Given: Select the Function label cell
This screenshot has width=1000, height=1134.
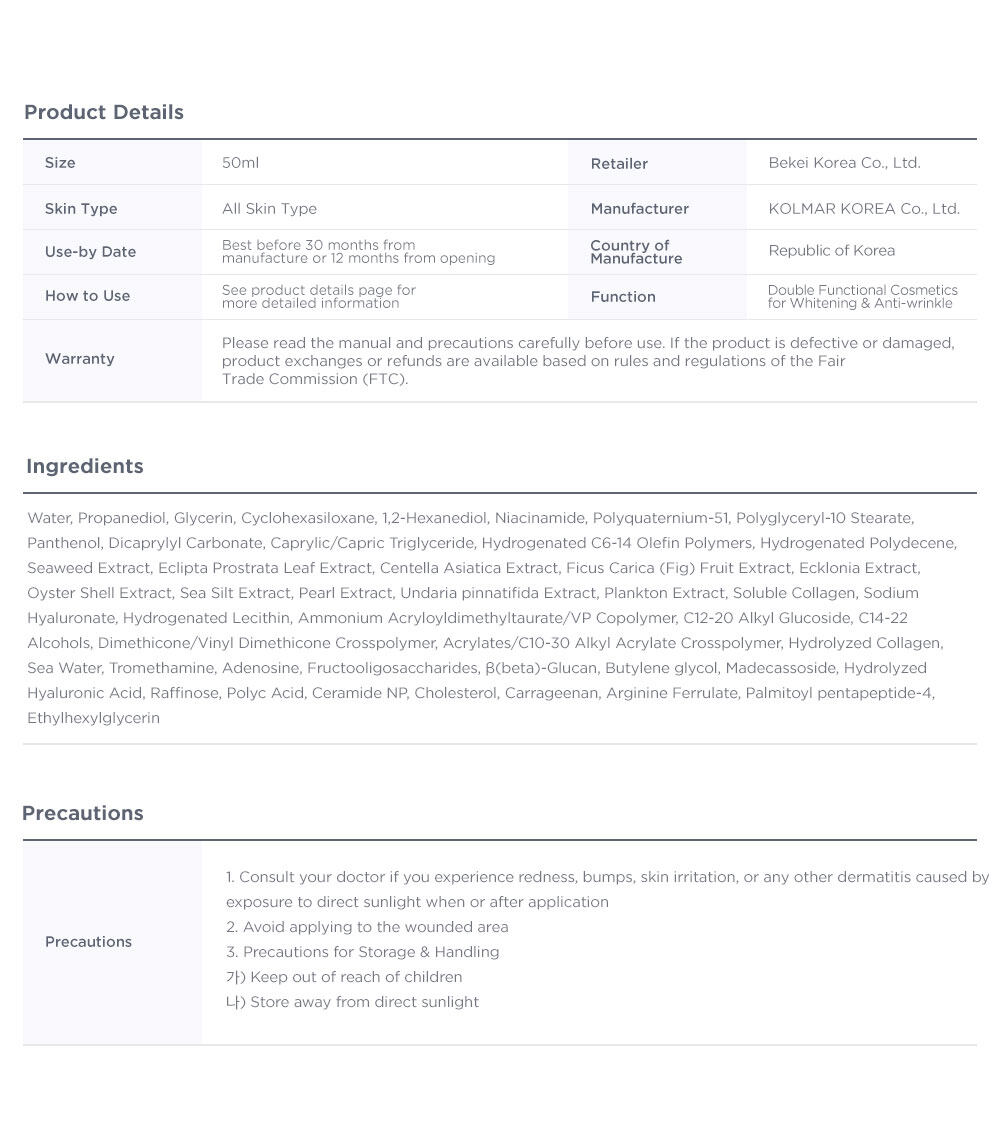Looking at the screenshot, I should pyautogui.click(x=657, y=297).
